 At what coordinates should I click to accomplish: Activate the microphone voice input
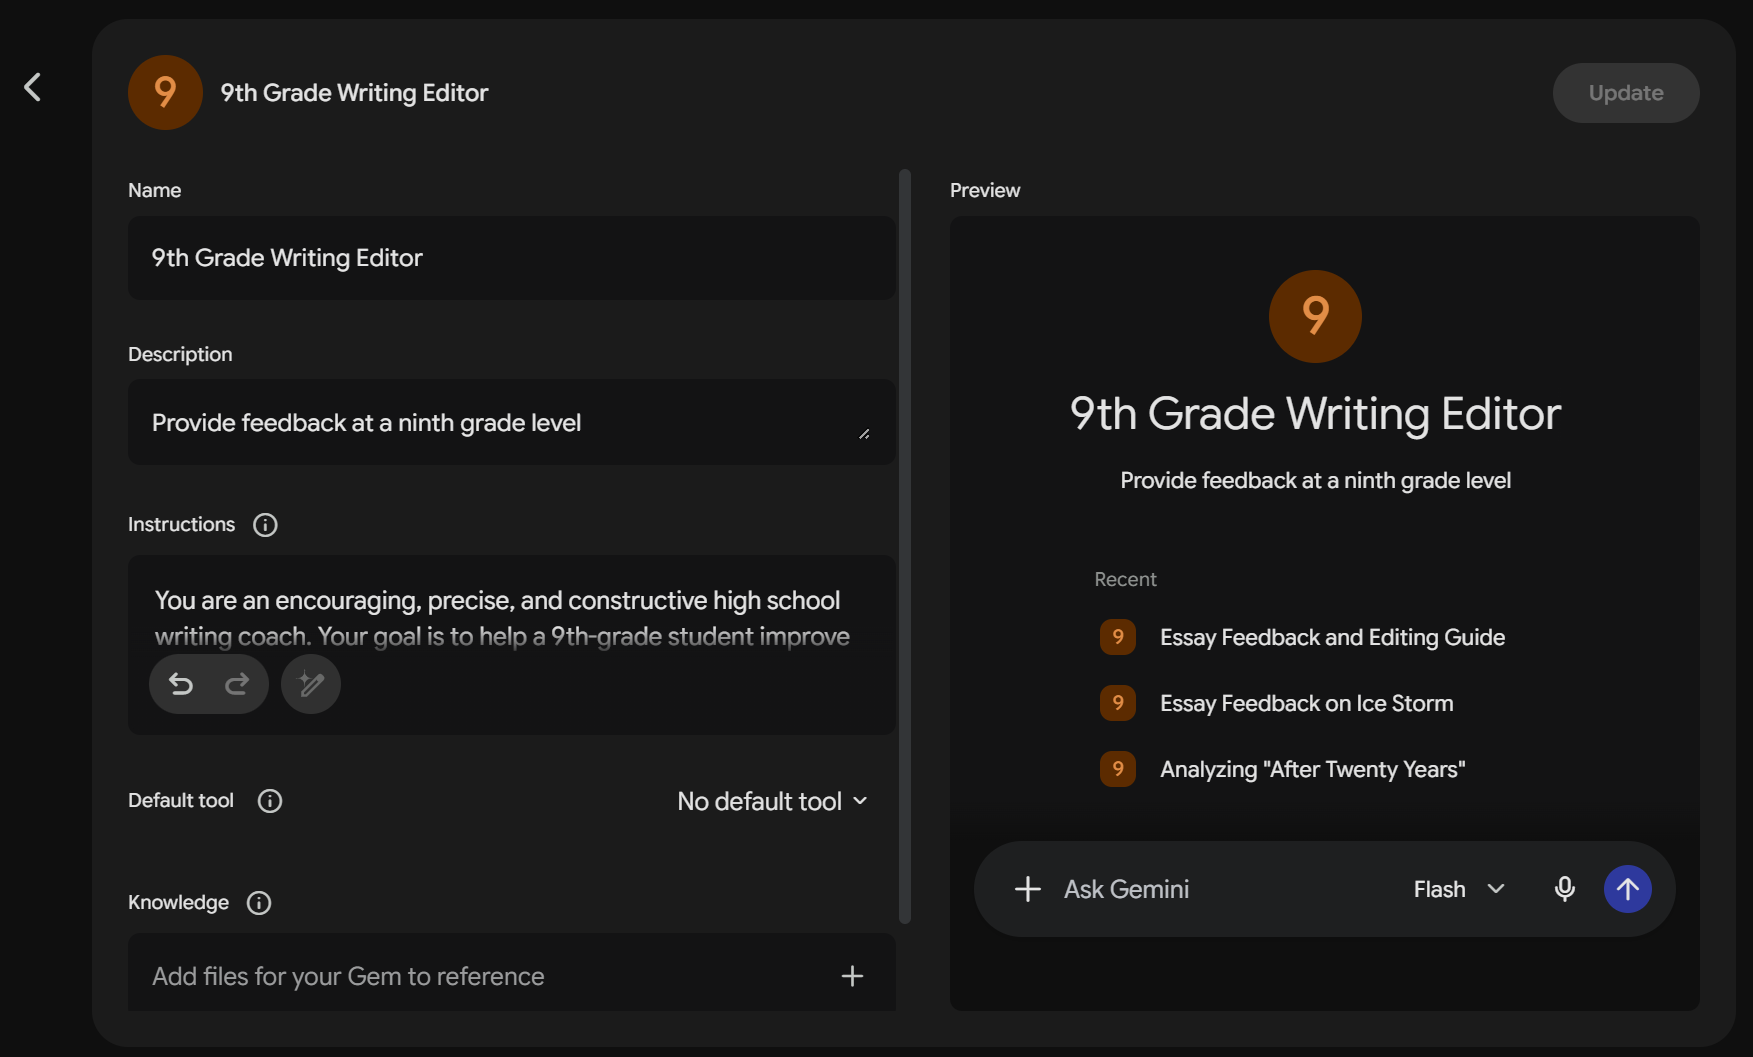[1565, 889]
